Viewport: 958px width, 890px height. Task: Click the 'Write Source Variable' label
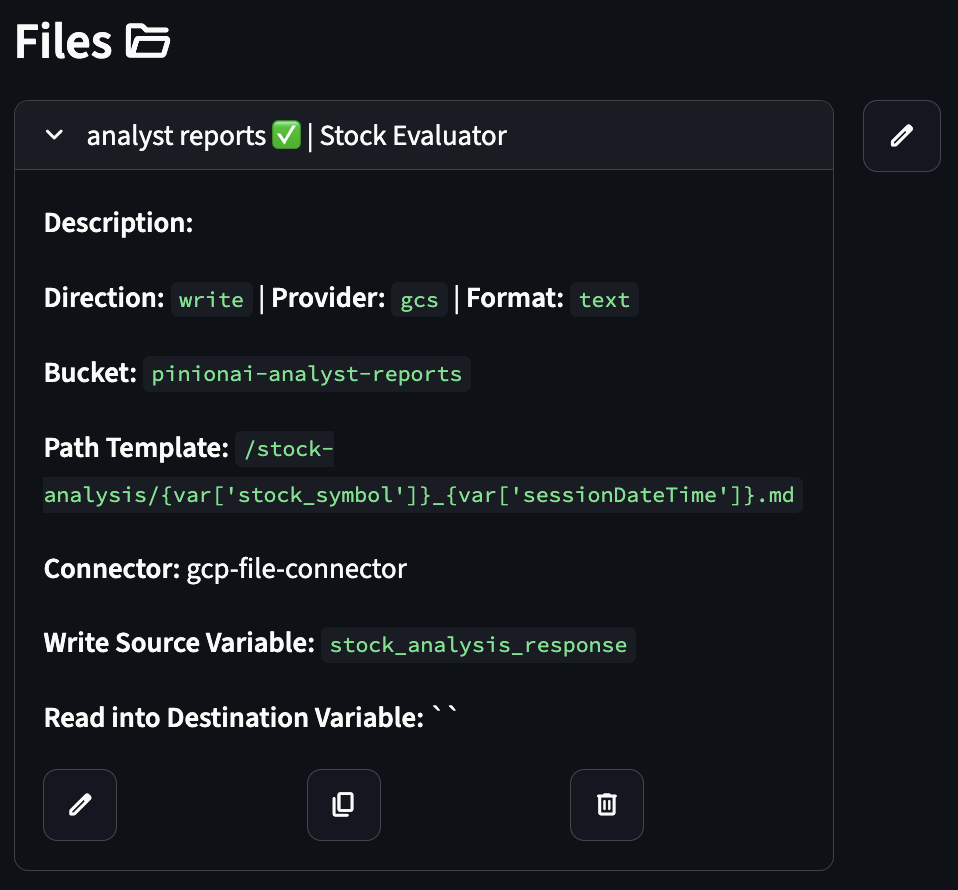[x=179, y=643]
